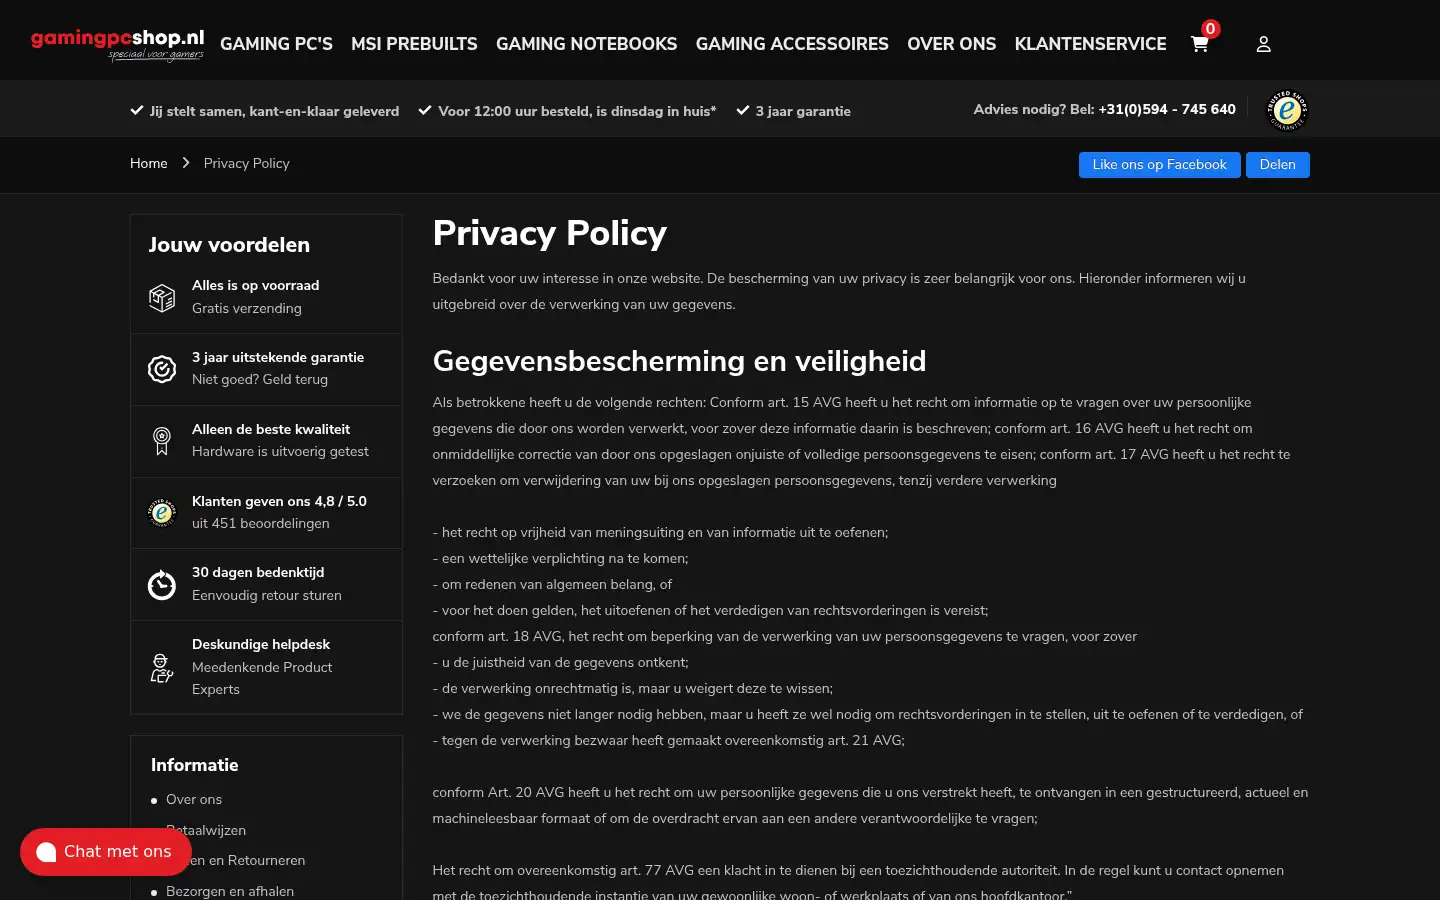Click Gratis verzending text
The height and width of the screenshot is (900, 1440).
[x=247, y=308]
